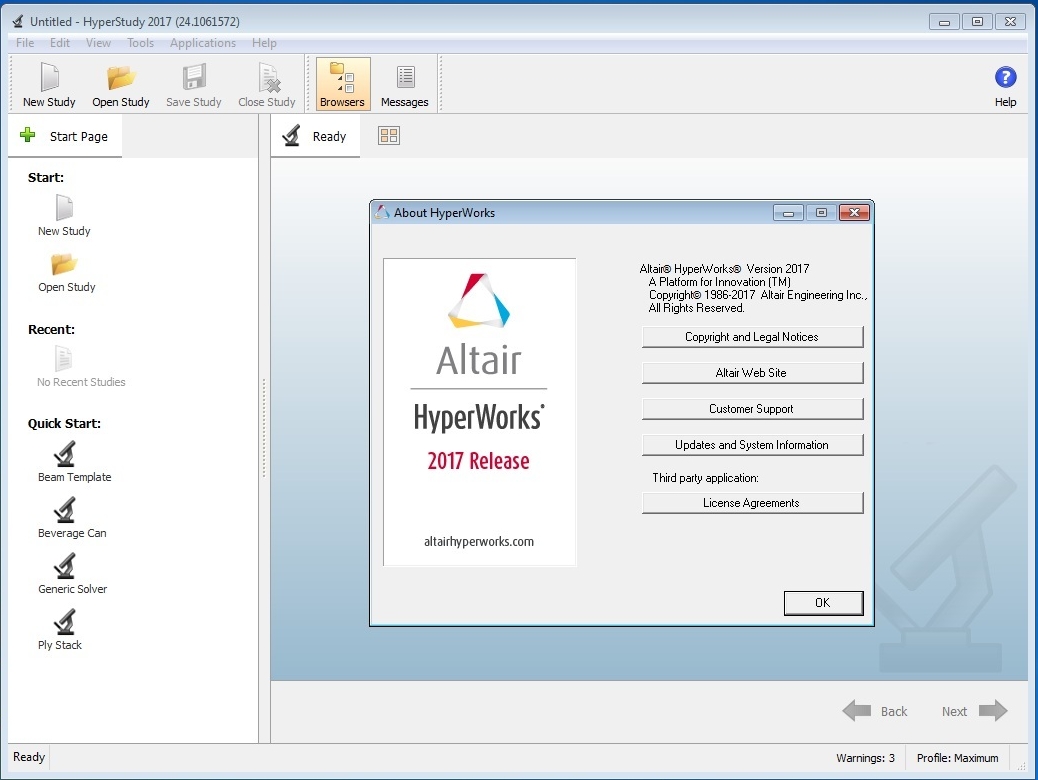The image size is (1038, 780).
Task: Click the License Agreements button
Action: pyautogui.click(x=752, y=503)
